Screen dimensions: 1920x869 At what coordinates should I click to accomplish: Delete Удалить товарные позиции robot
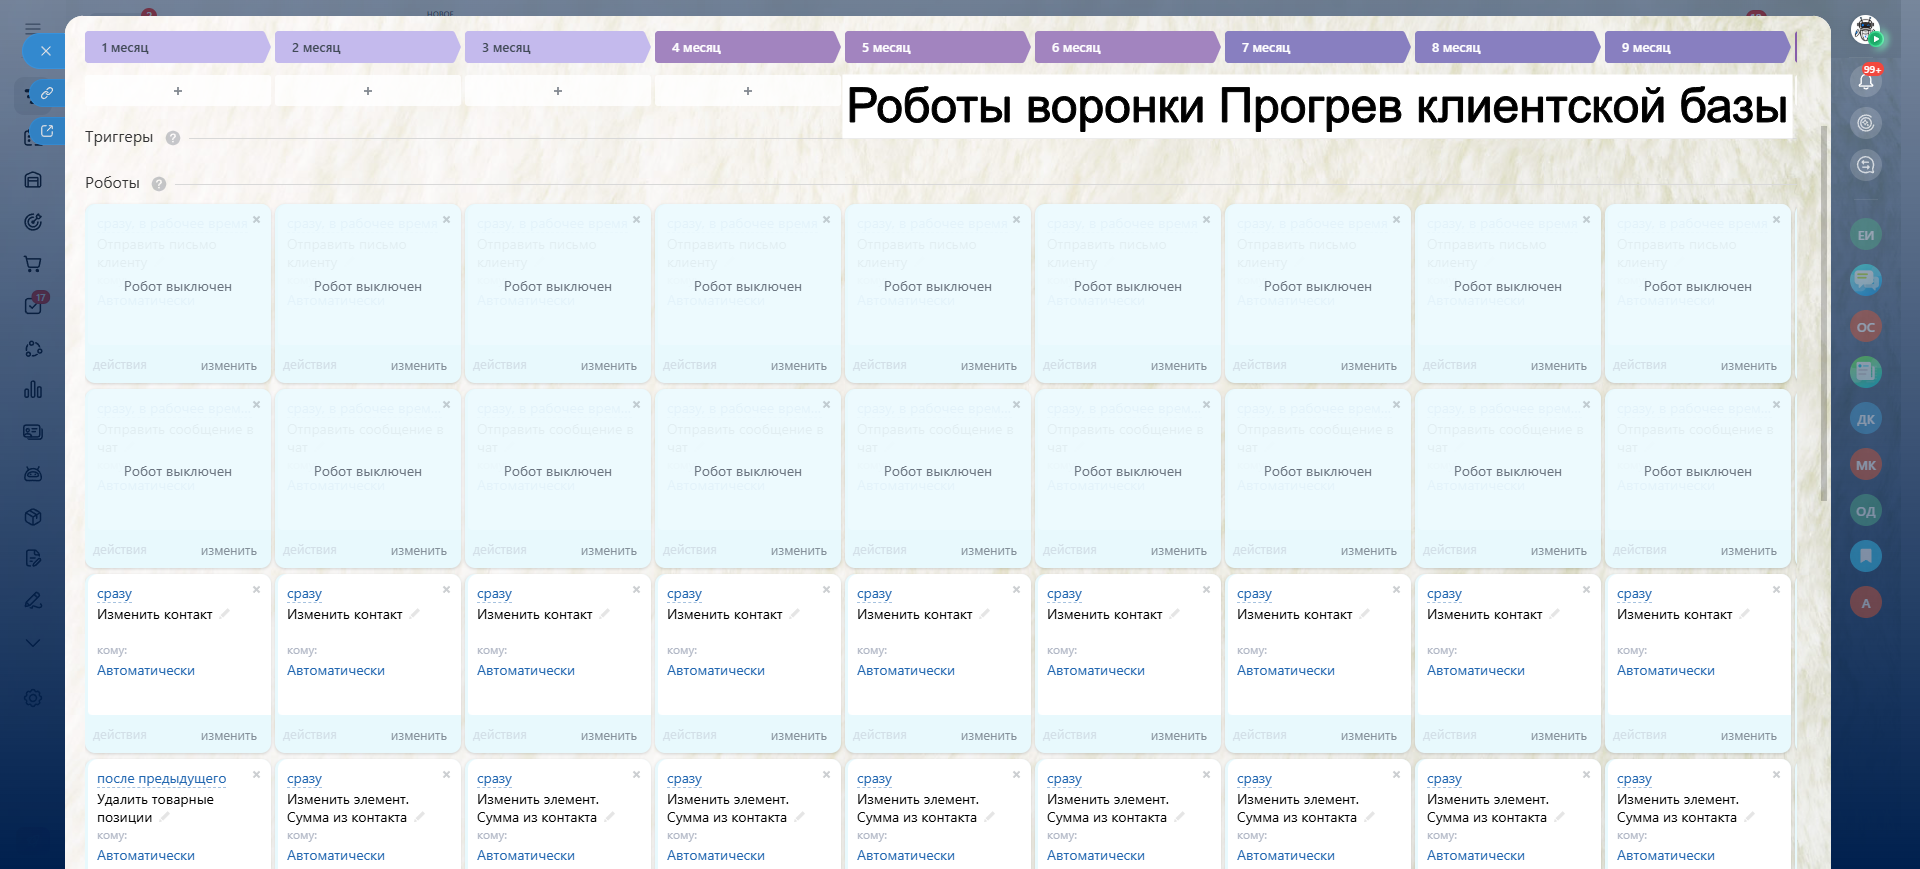pyautogui.click(x=256, y=775)
